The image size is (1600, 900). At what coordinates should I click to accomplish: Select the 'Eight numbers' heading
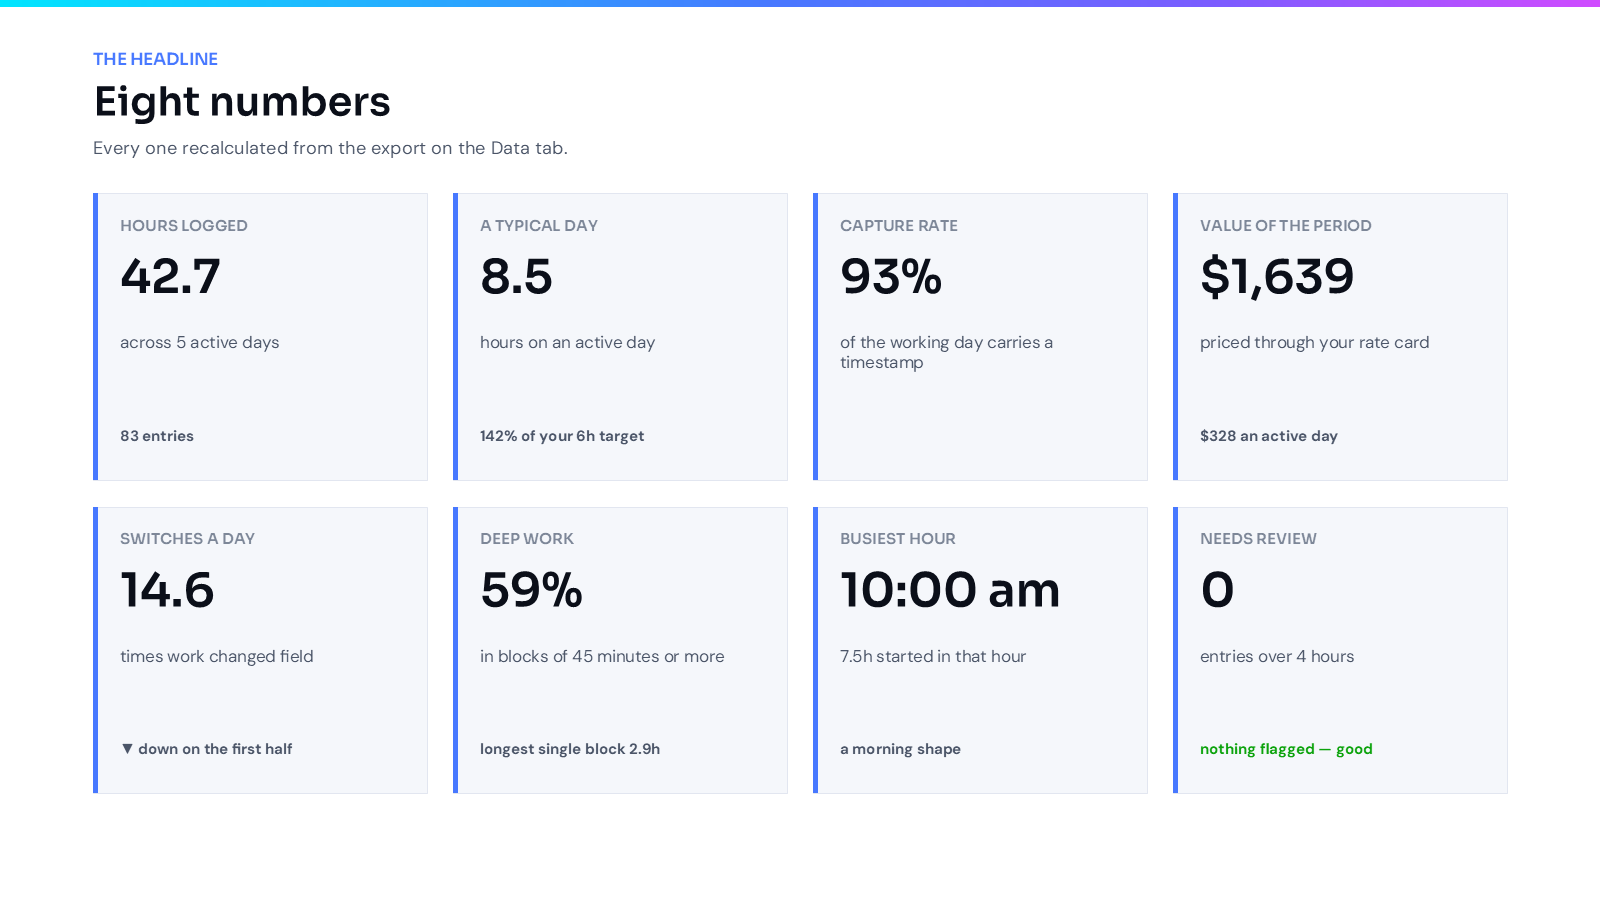pyautogui.click(x=242, y=102)
